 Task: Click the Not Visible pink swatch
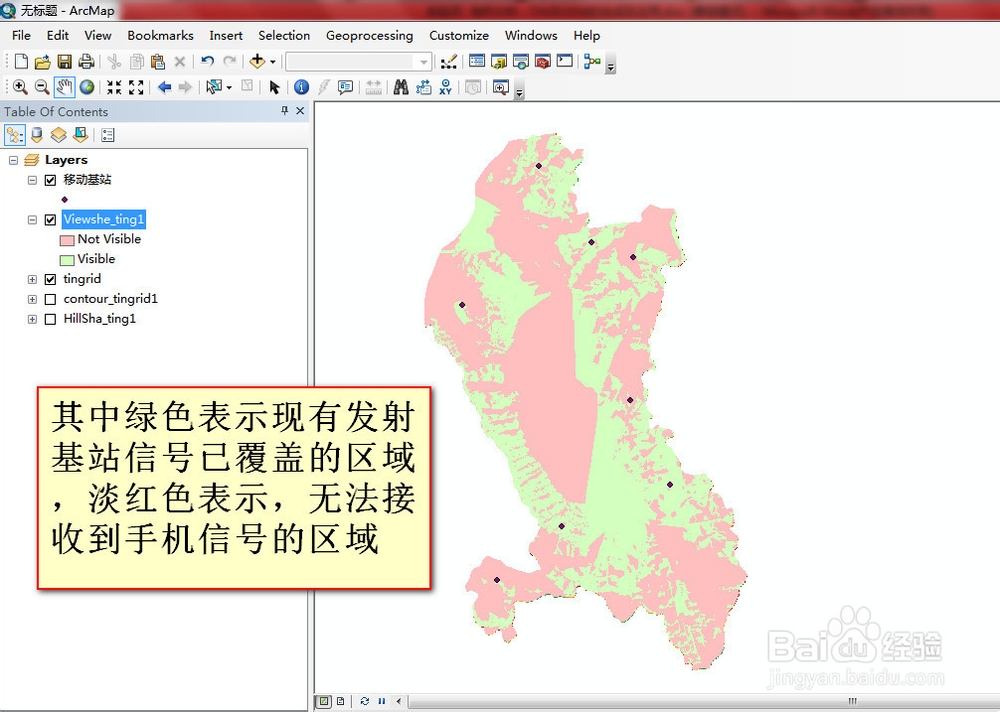click(67, 241)
